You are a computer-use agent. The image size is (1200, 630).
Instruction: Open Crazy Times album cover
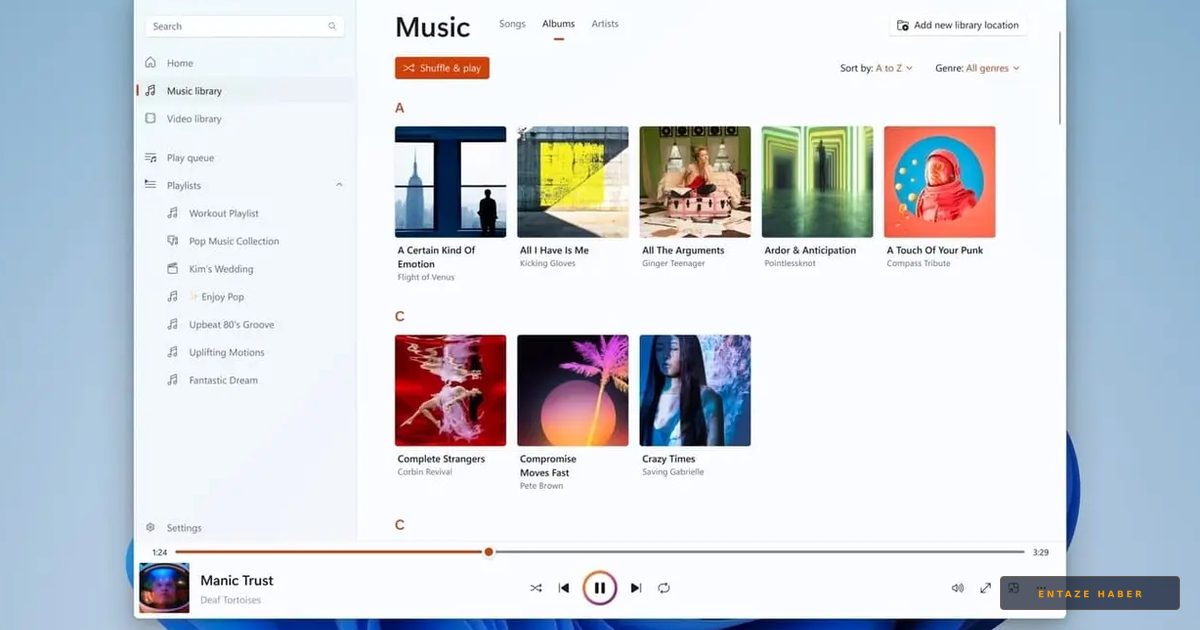click(695, 391)
